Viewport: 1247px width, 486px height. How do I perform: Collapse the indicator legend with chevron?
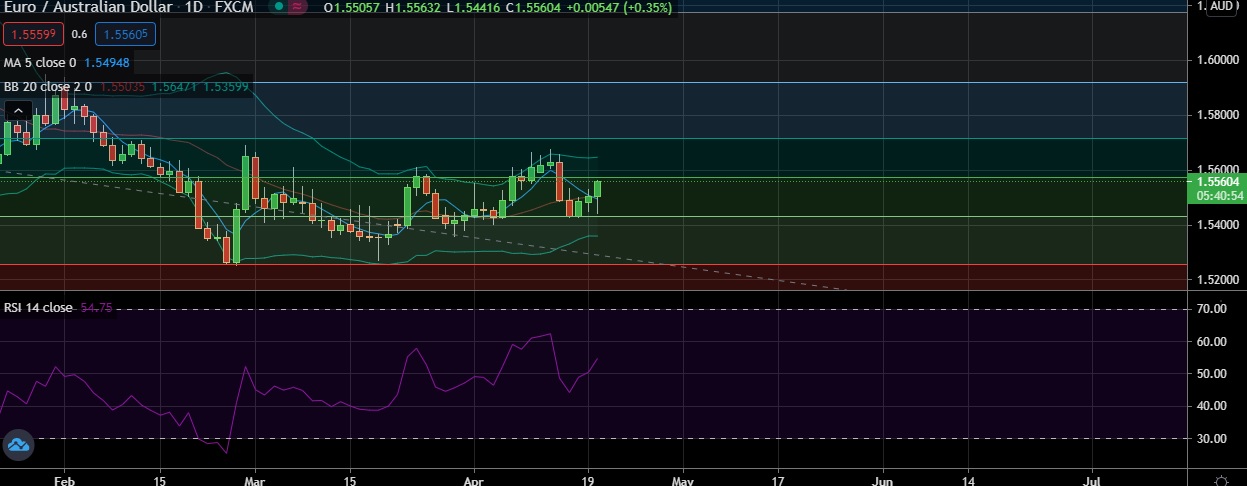(19, 110)
